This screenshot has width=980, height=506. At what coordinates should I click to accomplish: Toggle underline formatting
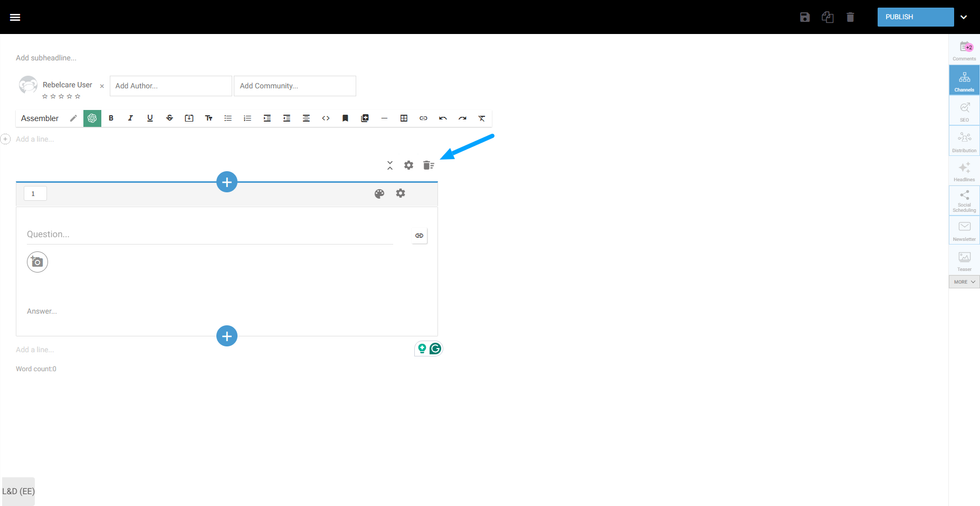[150, 118]
